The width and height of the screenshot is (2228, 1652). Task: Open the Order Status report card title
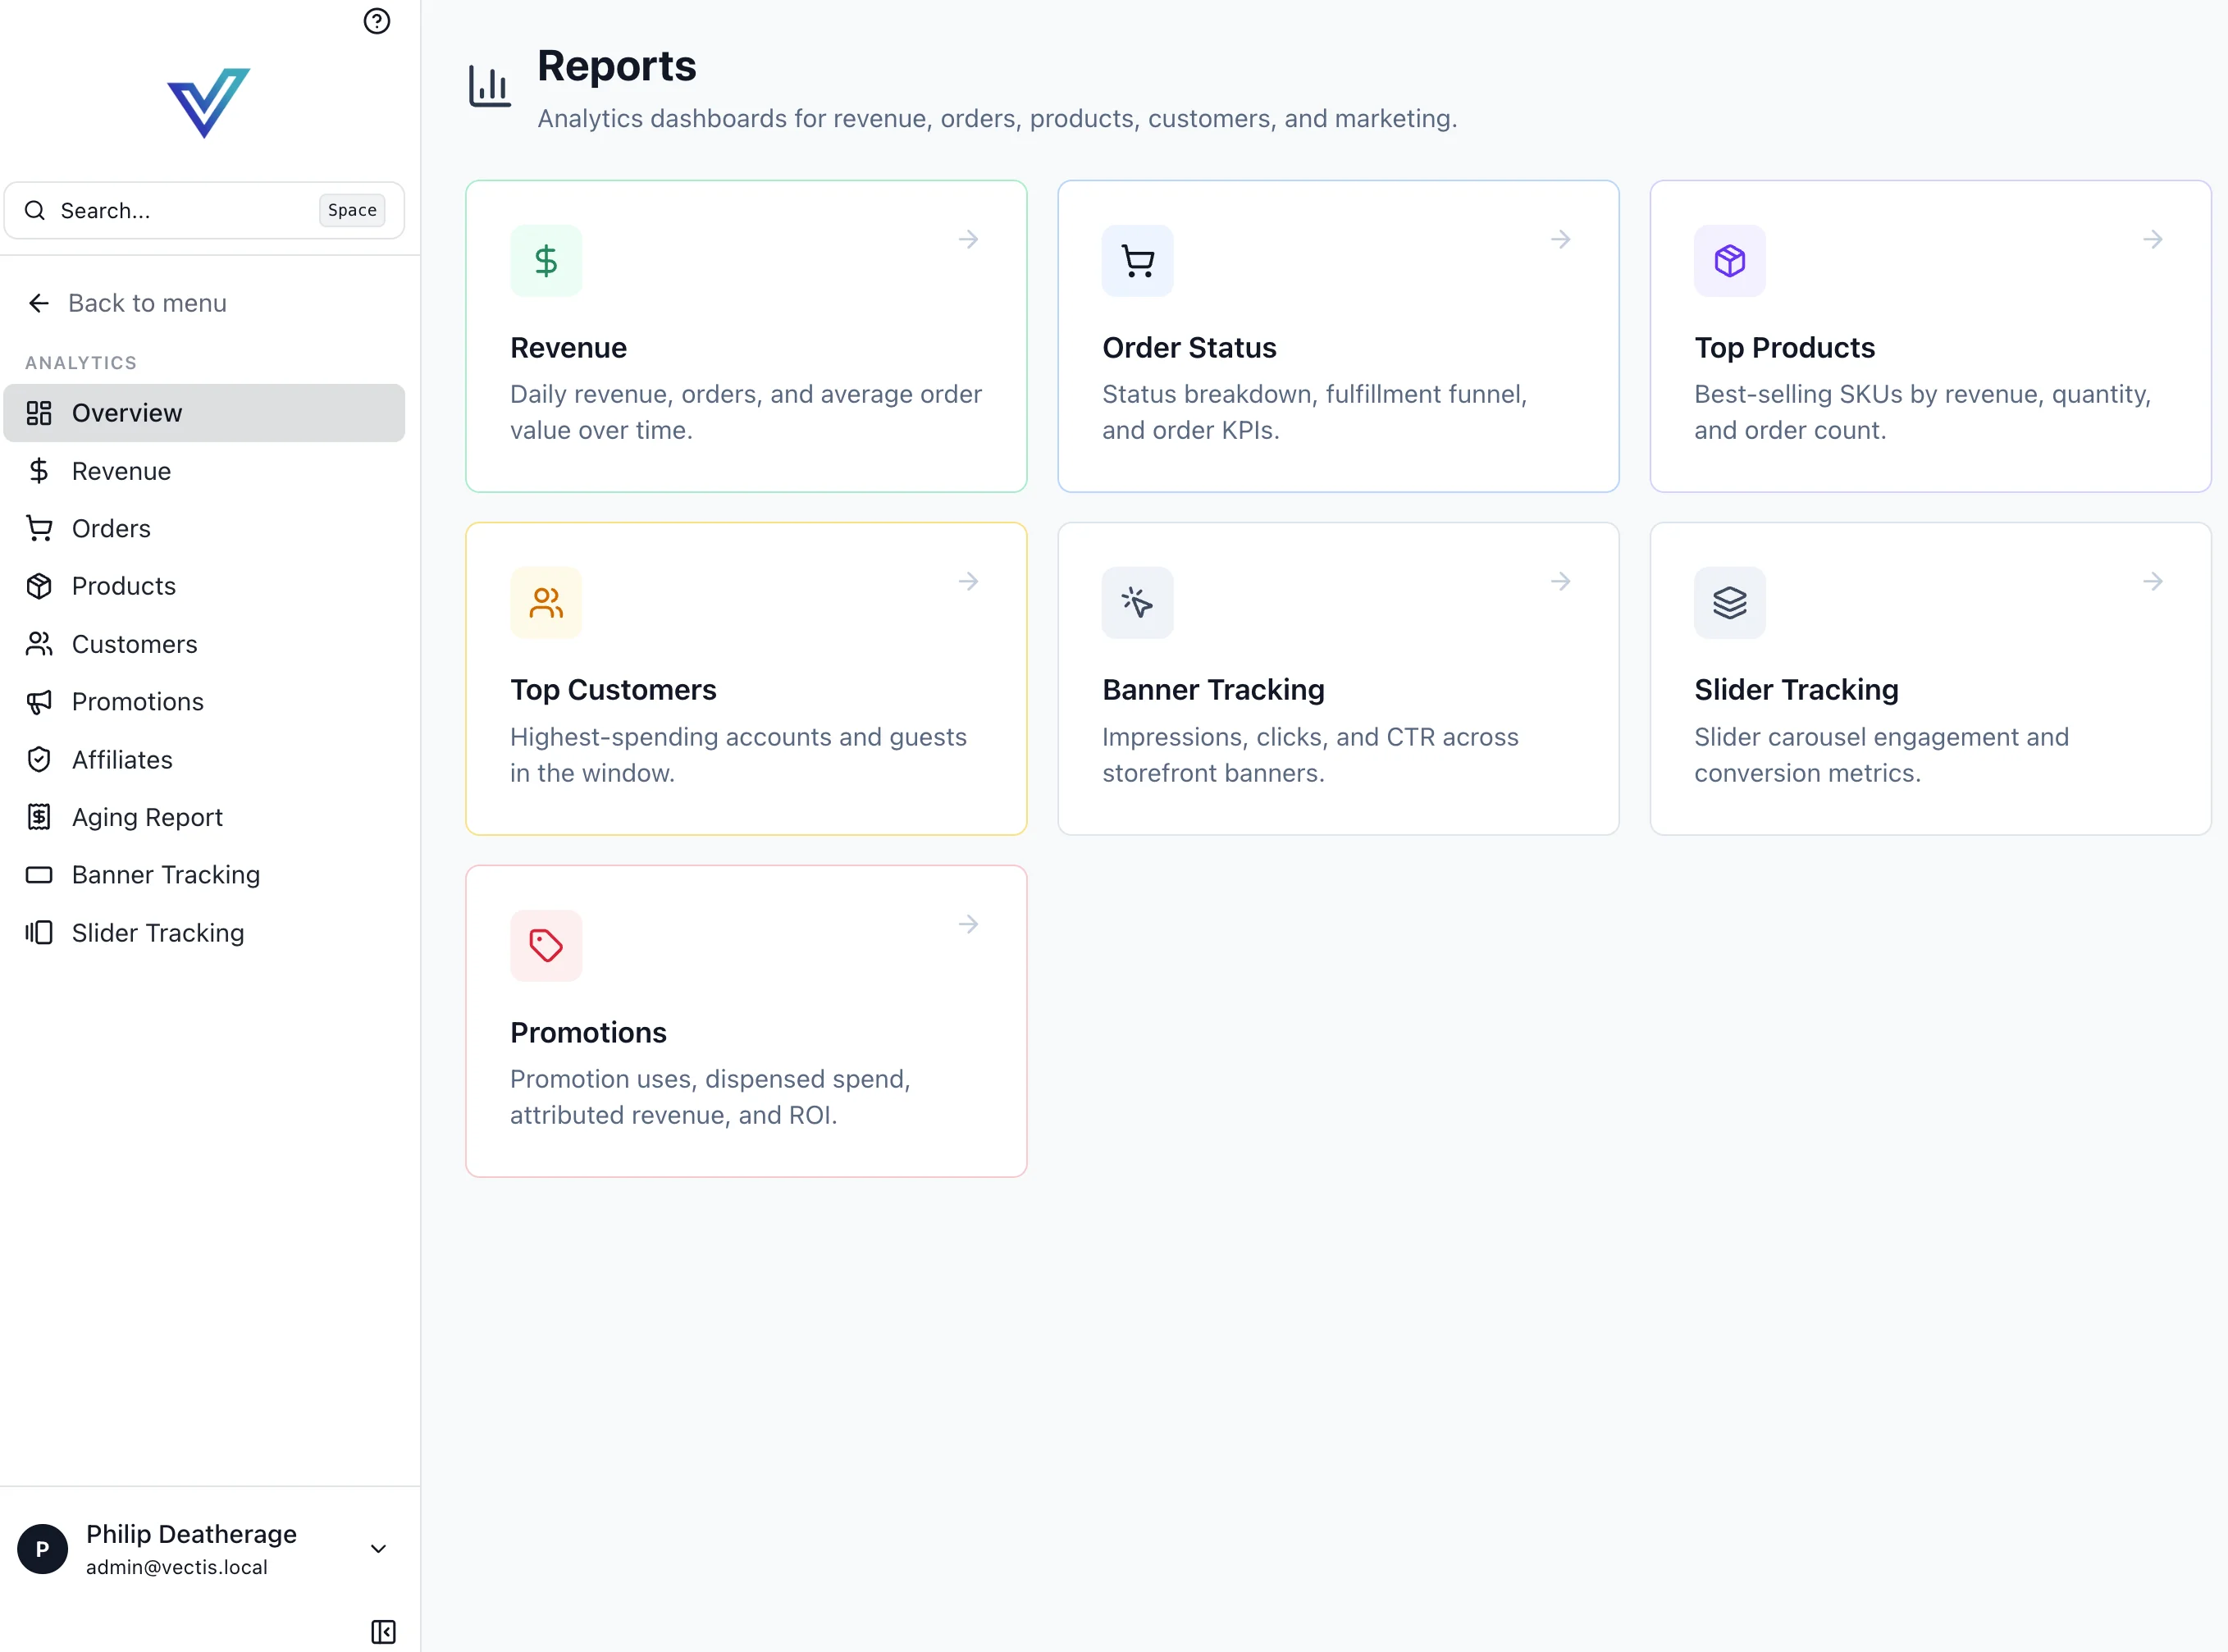1189,348
